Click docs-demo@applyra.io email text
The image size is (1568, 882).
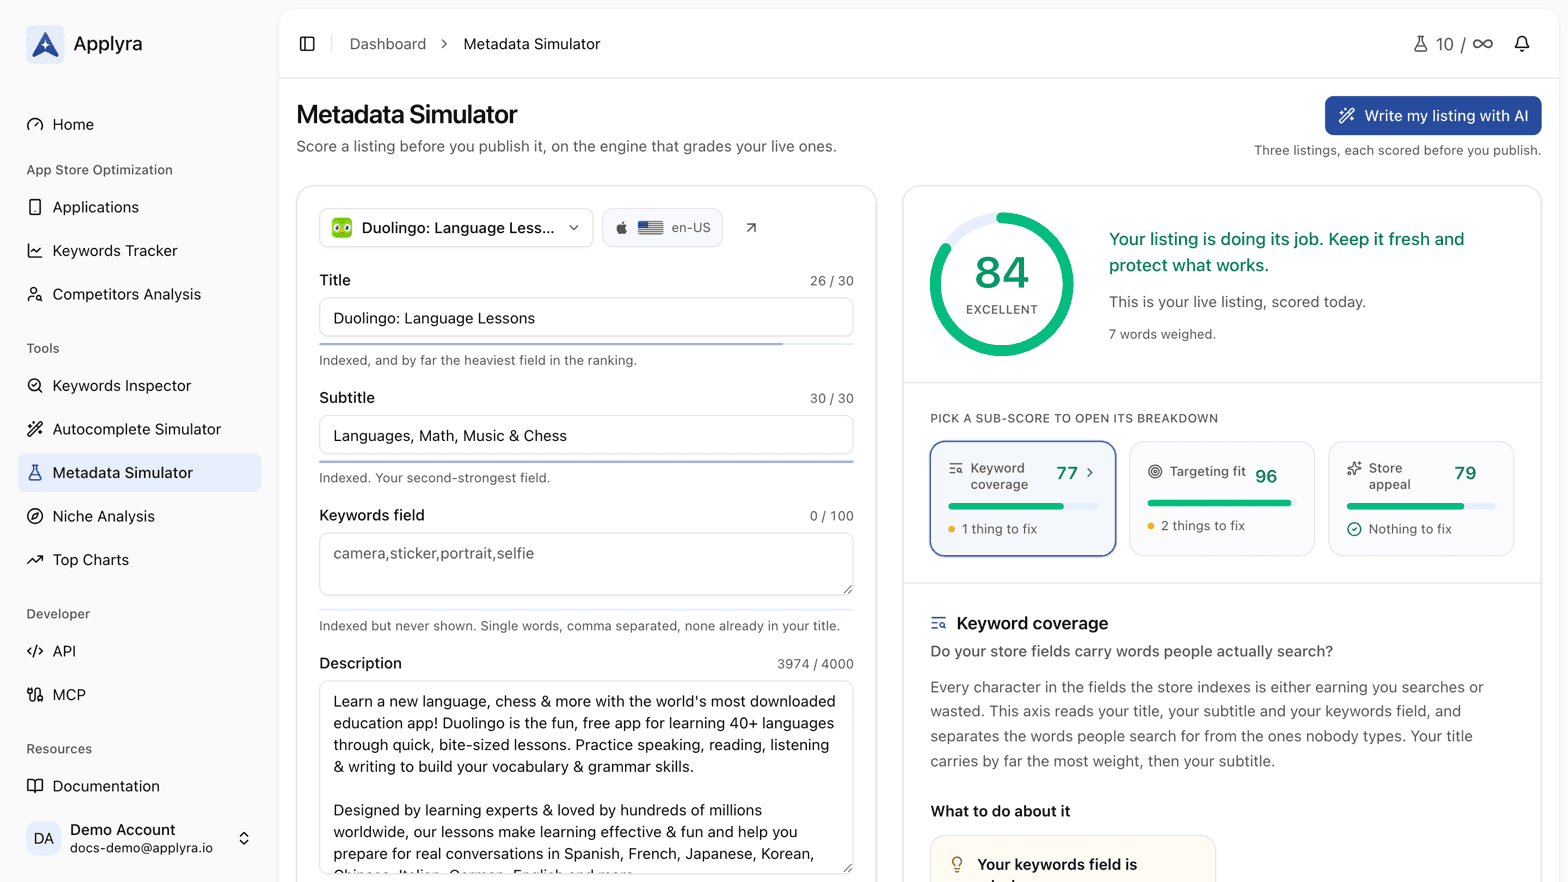click(141, 848)
